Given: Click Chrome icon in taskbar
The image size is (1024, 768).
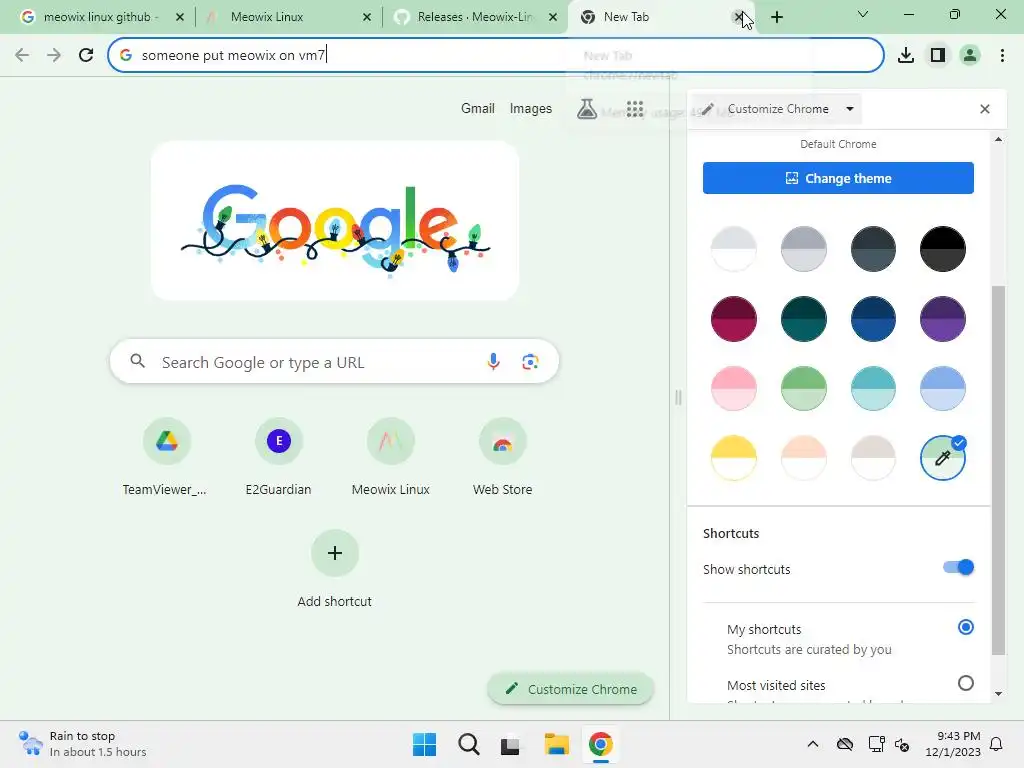Looking at the screenshot, I should (601, 744).
